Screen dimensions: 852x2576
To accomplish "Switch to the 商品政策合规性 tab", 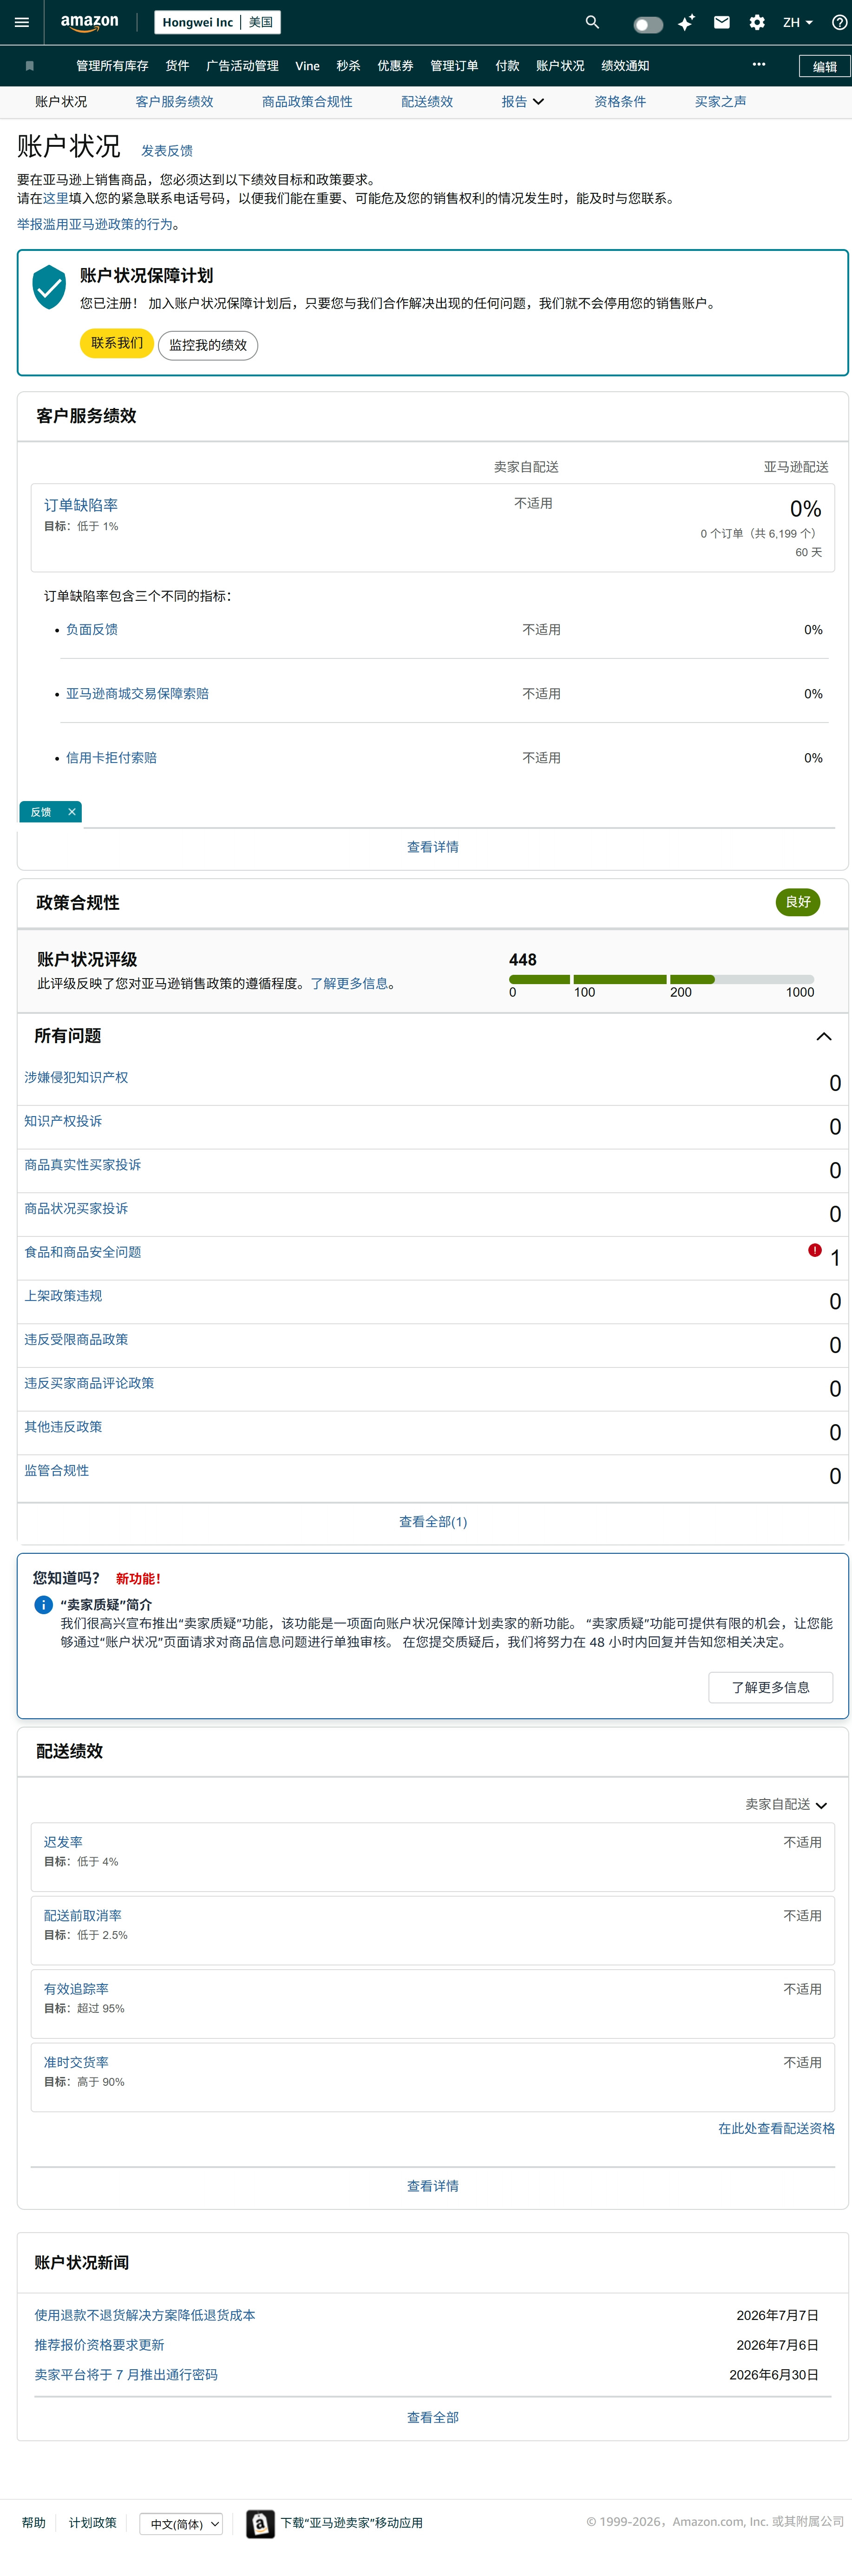I will tap(307, 102).
